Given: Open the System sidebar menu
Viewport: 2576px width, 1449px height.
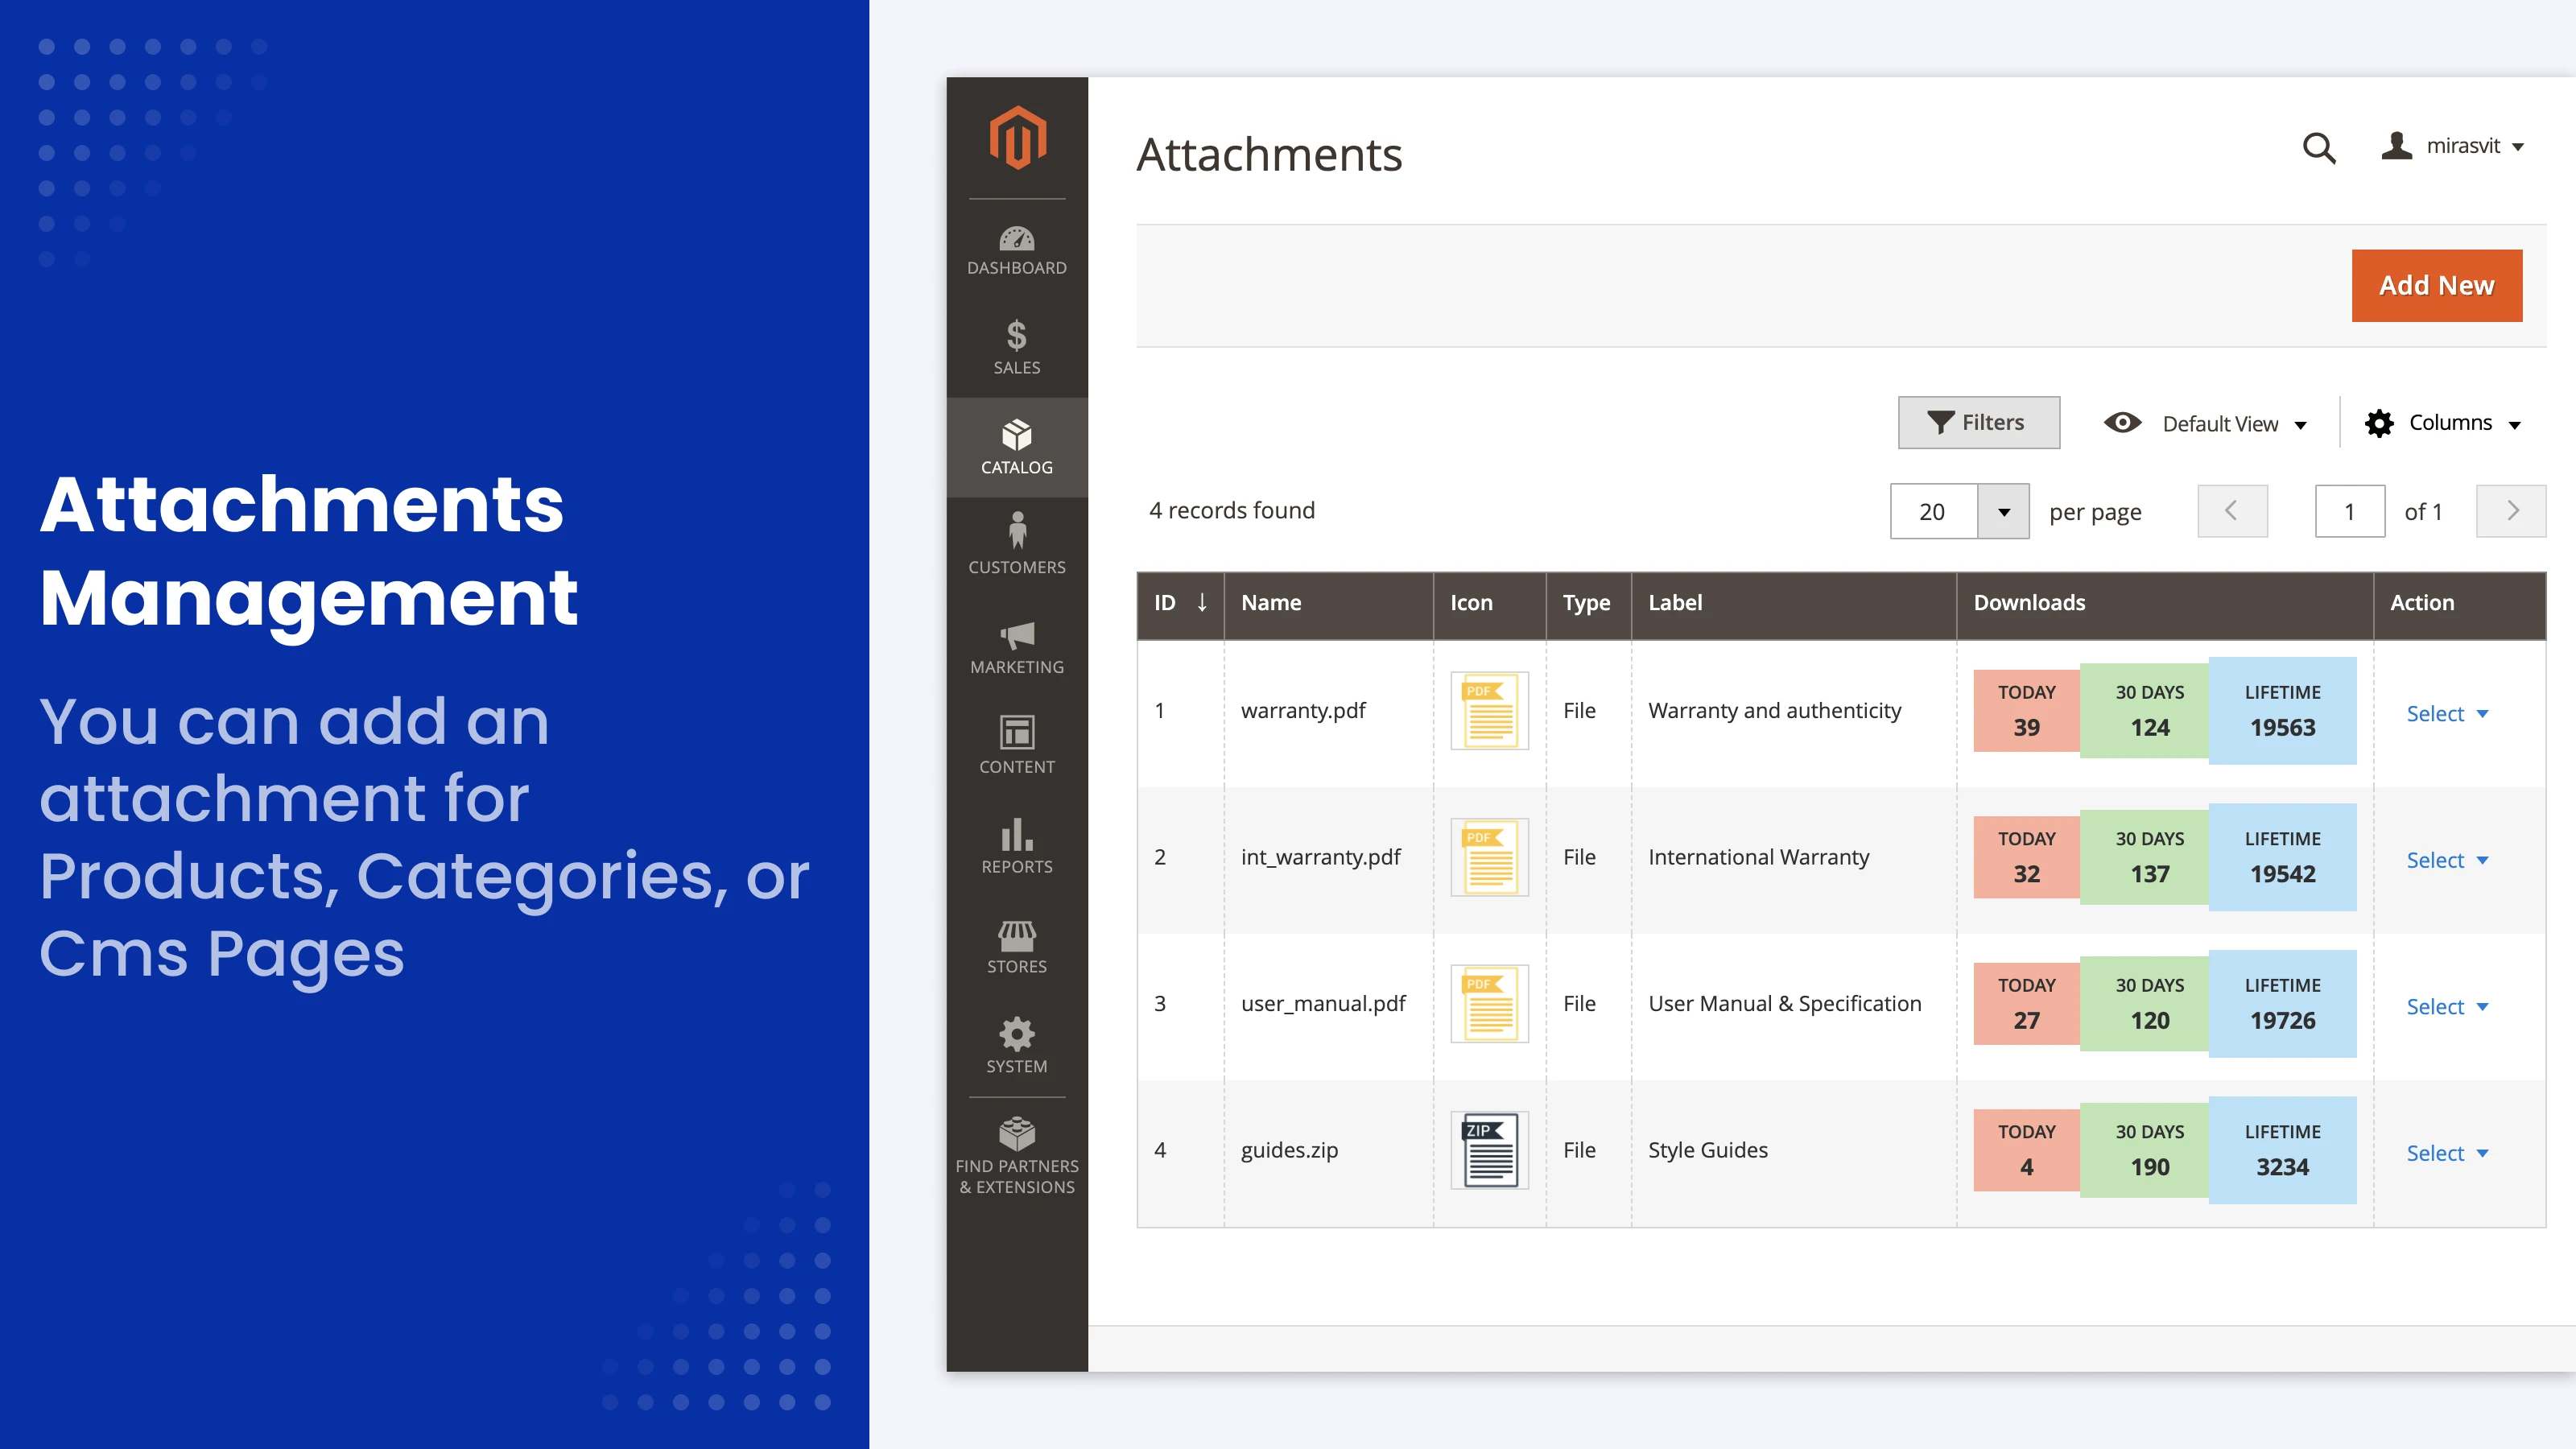Looking at the screenshot, I should click(x=1017, y=1046).
